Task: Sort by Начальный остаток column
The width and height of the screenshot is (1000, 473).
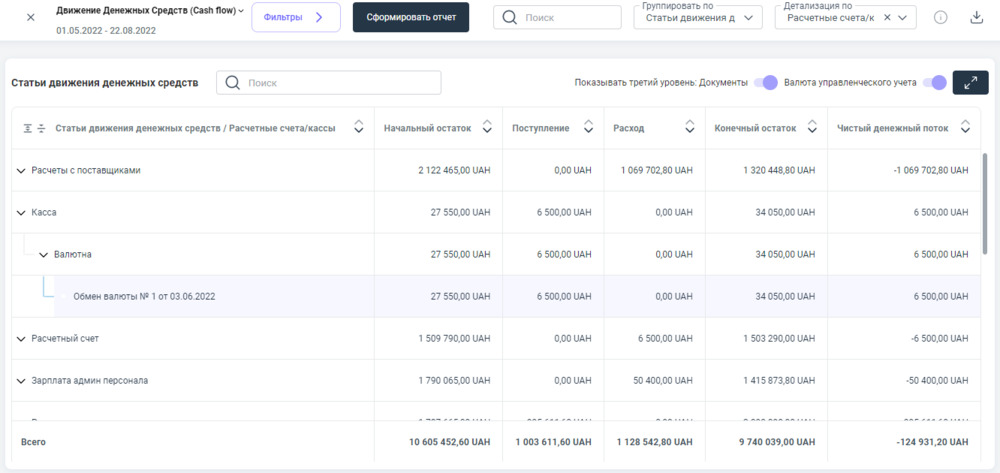Action: pyautogui.click(x=487, y=128)
